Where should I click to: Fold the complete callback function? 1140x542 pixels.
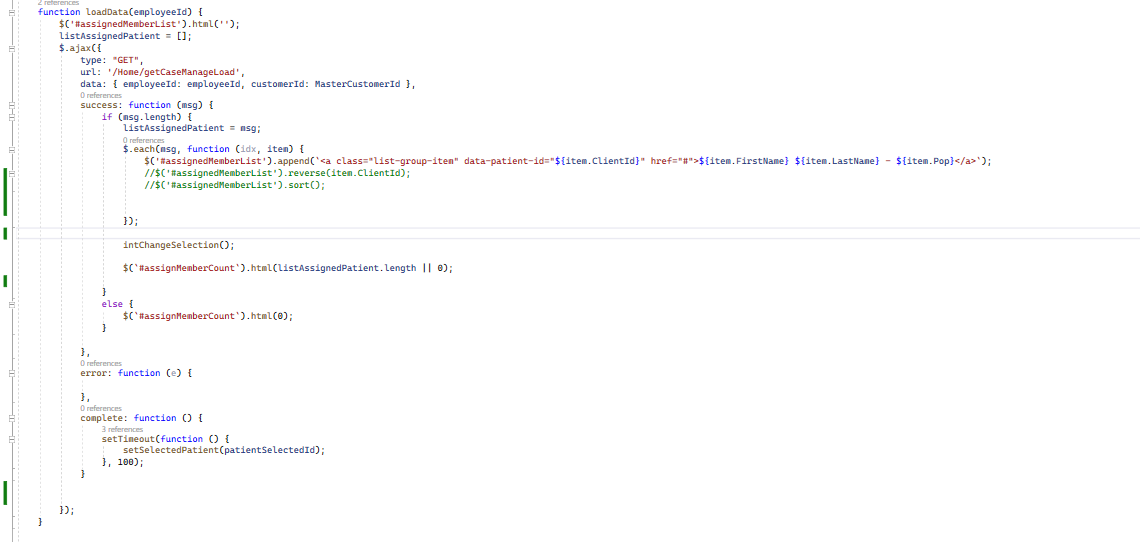pos(11,418)
